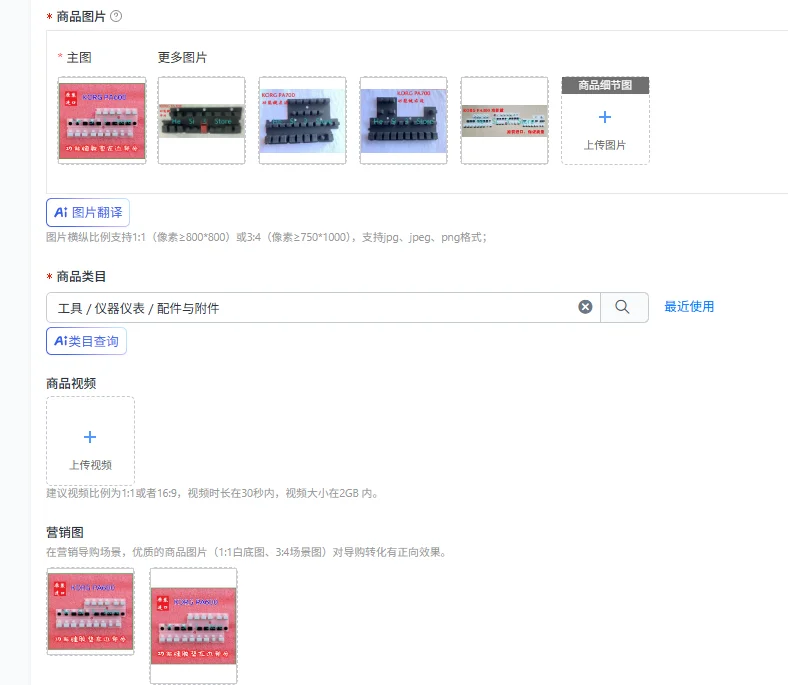Click the 更多图片 label
Viewport: 788px width, 685px height.
(182, 58)
